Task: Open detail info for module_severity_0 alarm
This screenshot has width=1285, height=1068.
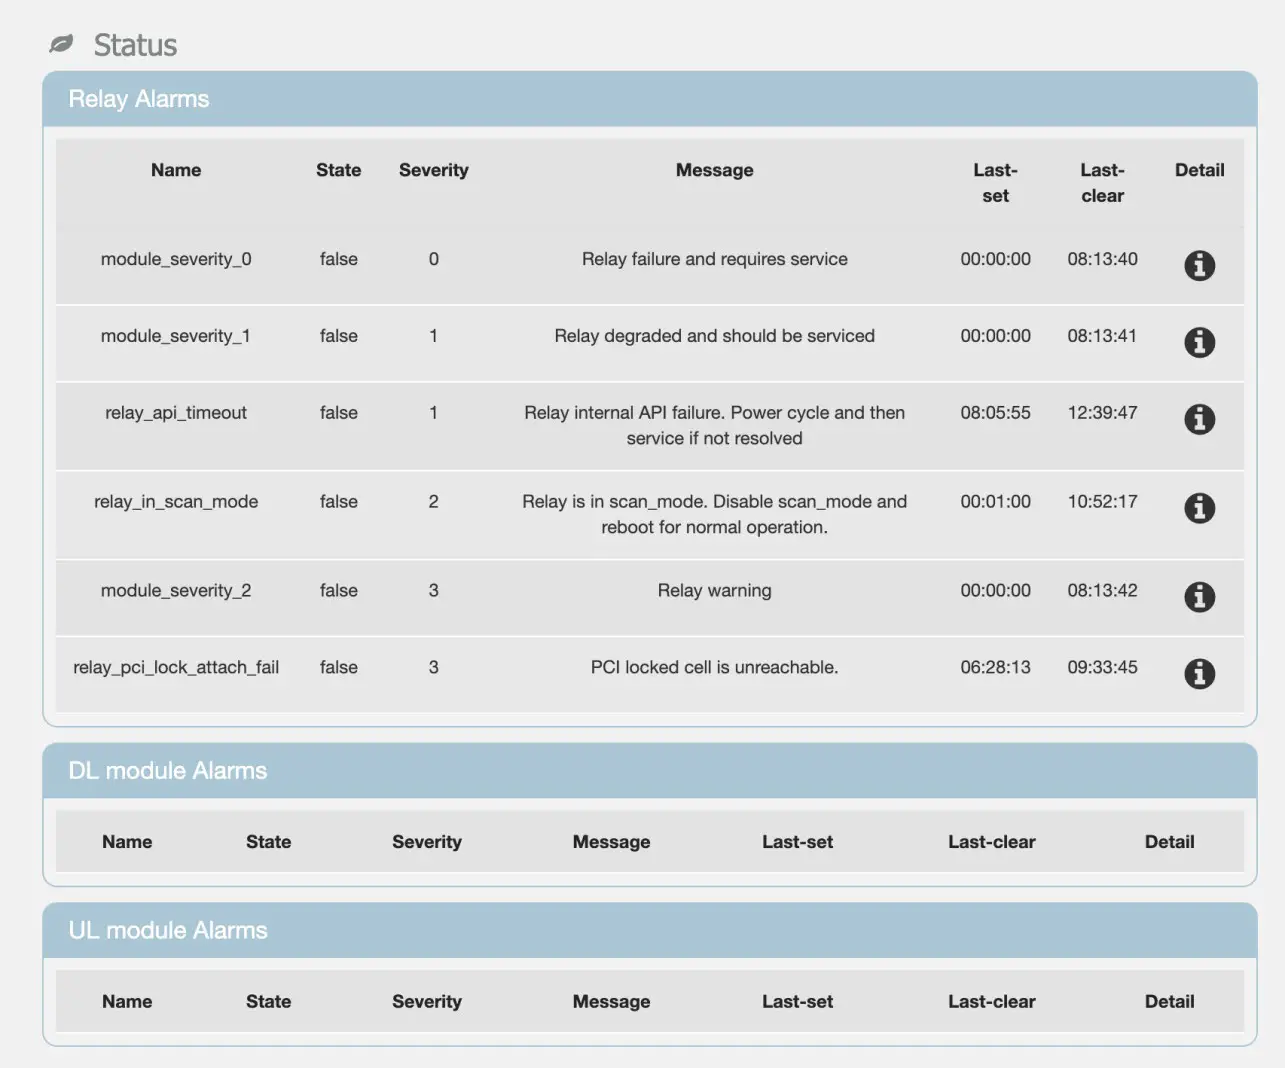Action: click(x=1199, y=265)
